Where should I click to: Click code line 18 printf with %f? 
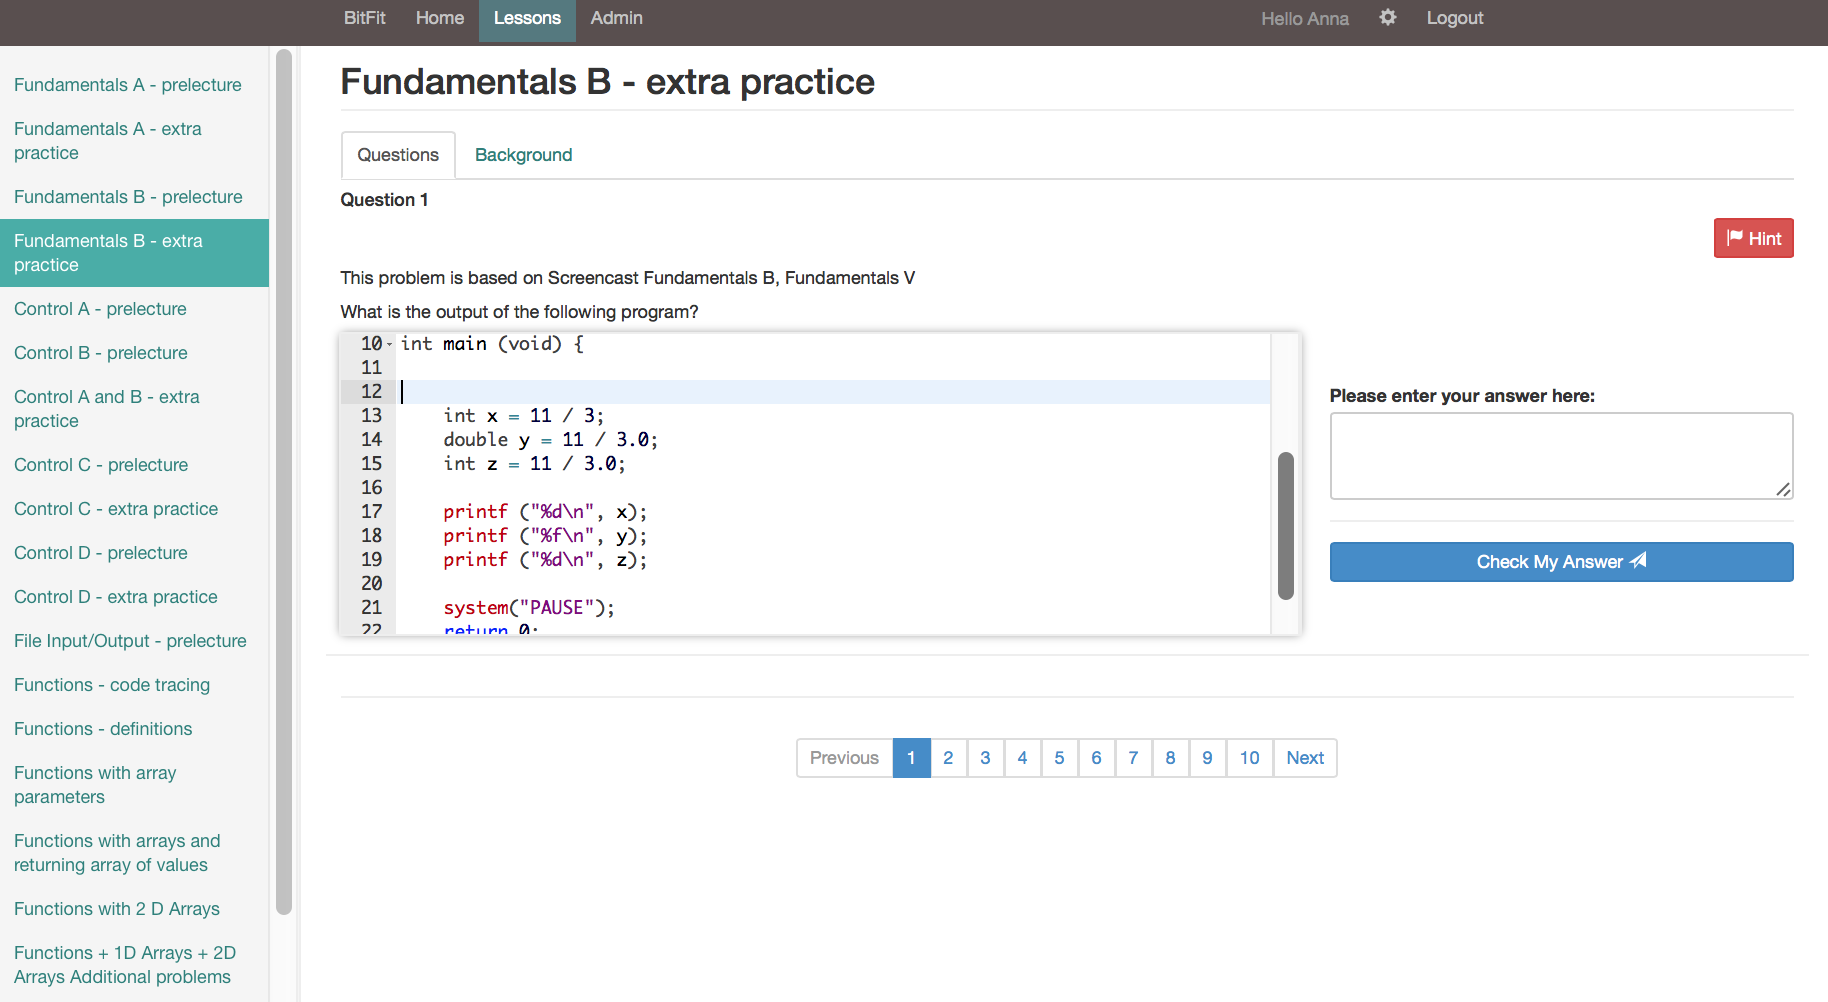(545, 536)
